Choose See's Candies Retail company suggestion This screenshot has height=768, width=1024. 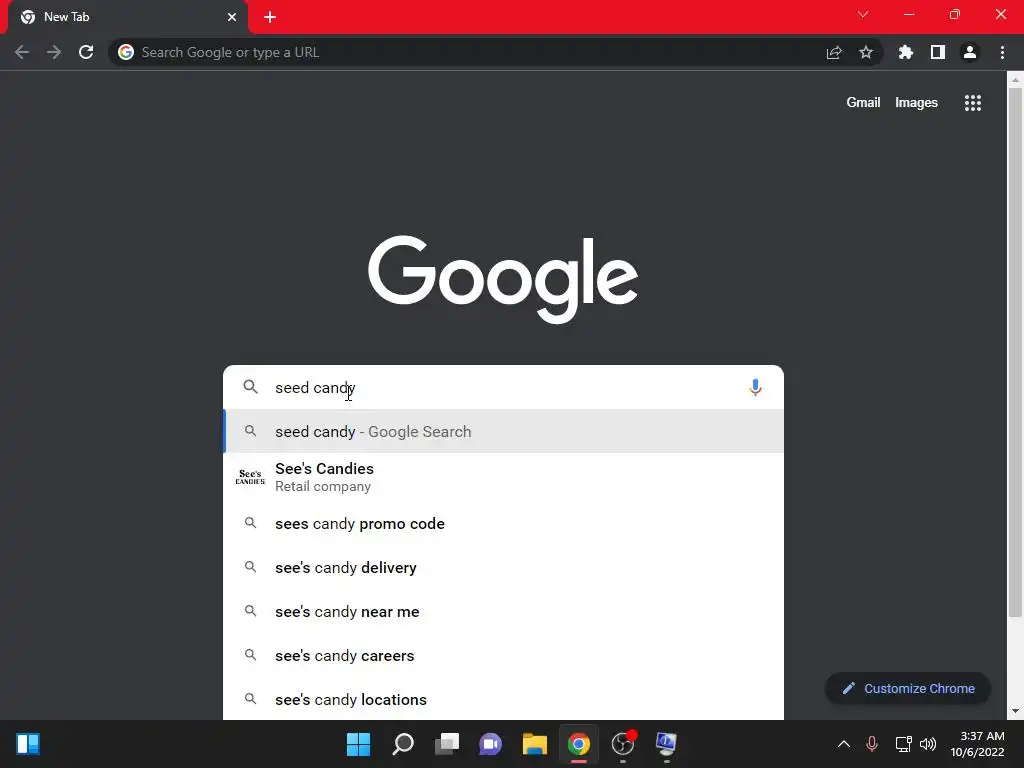coord(504,477)
